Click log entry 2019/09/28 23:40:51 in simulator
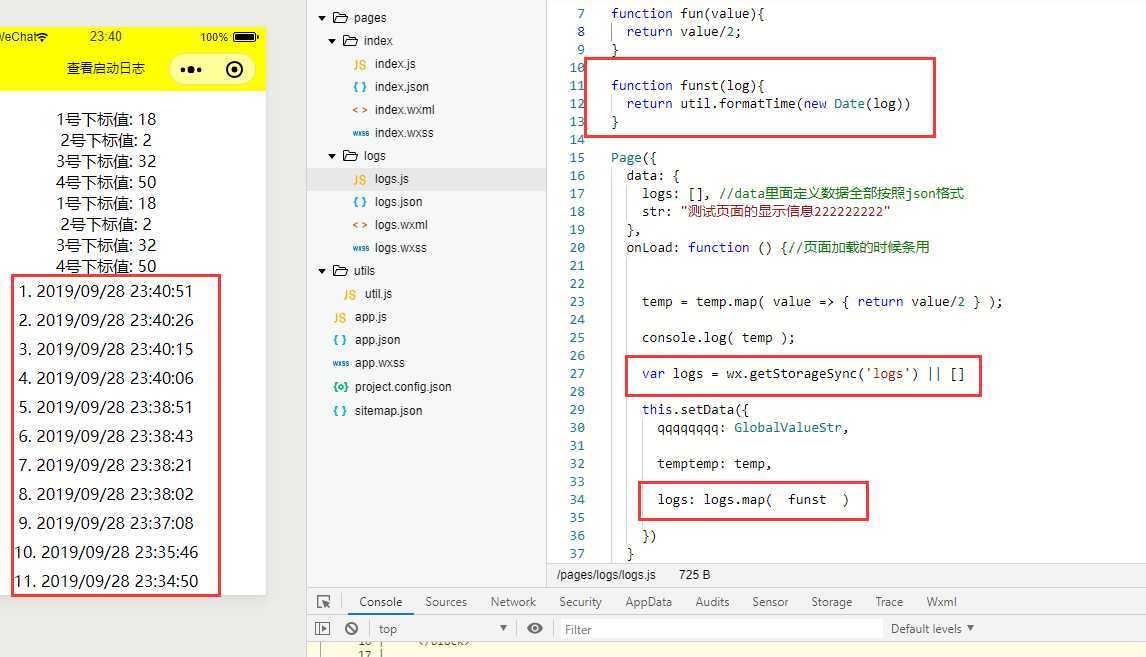 pos(105,291)
